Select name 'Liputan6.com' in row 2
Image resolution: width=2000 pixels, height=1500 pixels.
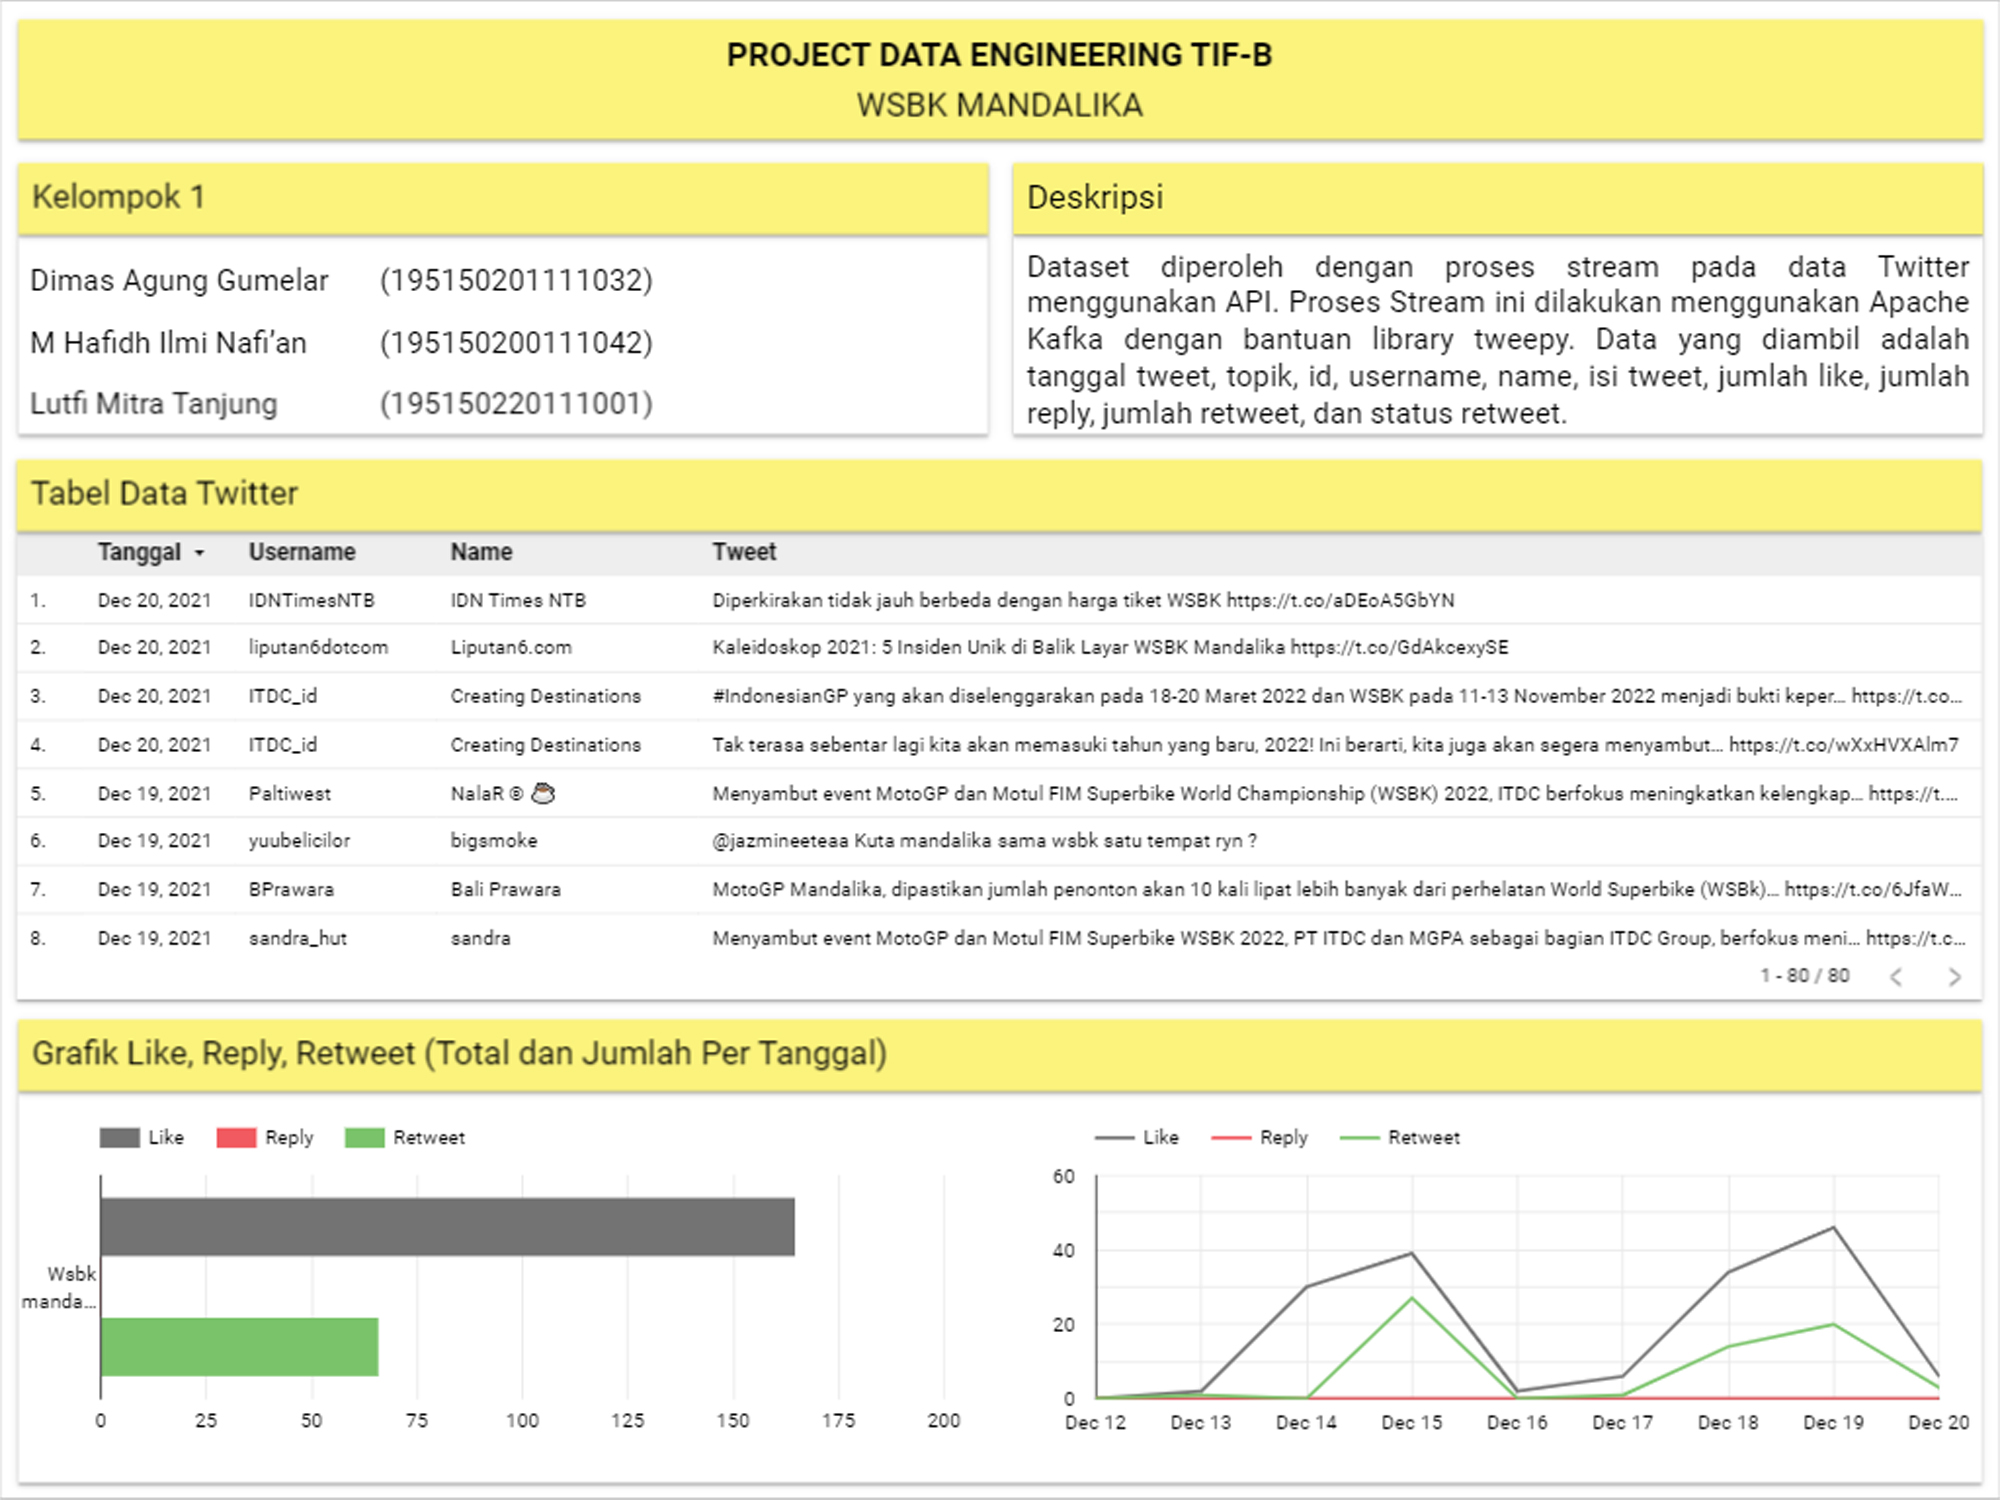[x=511, y=647]
